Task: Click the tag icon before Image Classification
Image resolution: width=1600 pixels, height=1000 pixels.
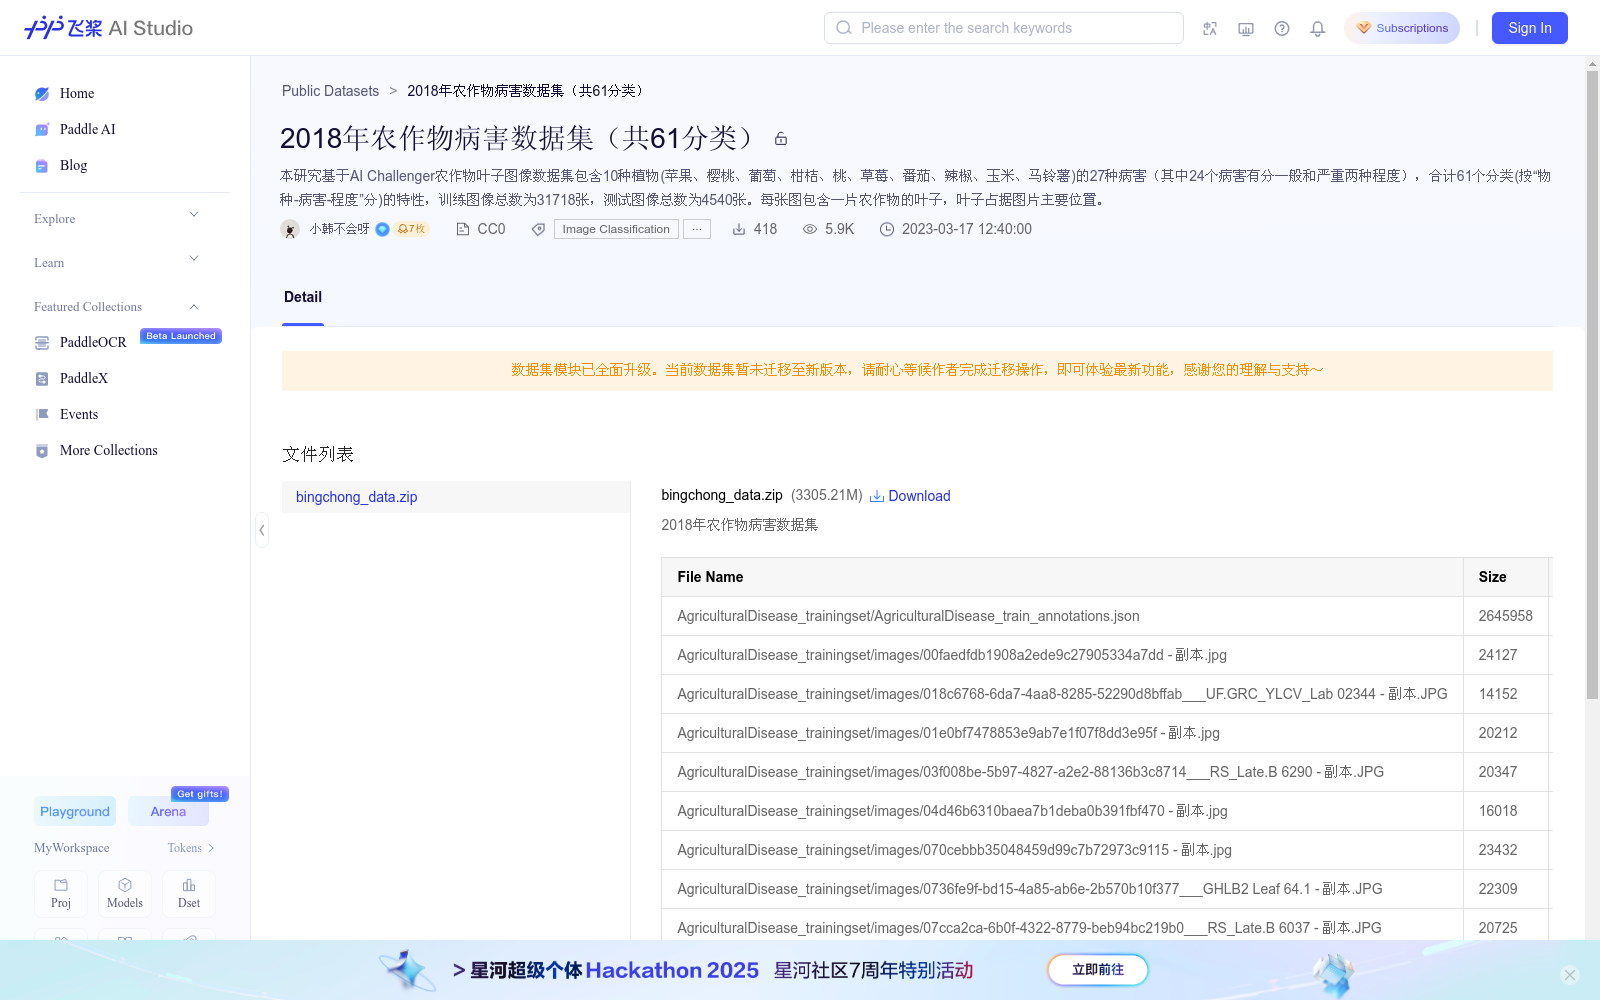Action: [538, 229]
